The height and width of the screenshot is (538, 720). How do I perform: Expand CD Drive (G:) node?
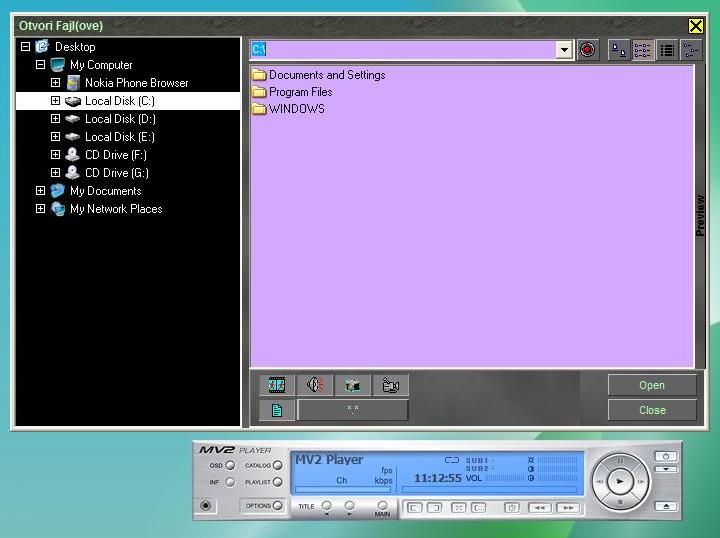[x=55, y=172]
